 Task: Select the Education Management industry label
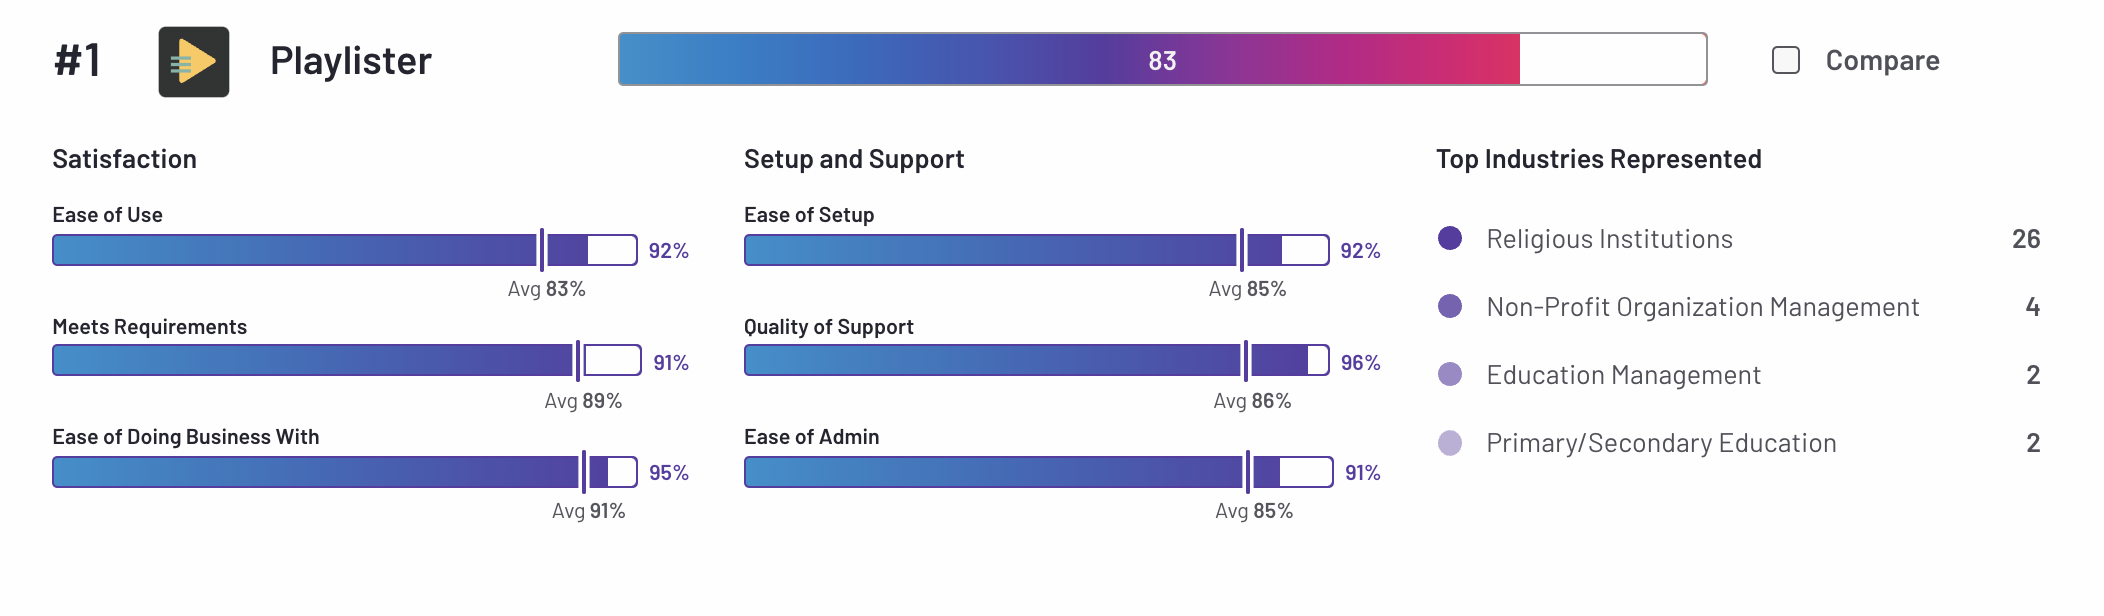pyautogui.click(x=1623, y=375)
